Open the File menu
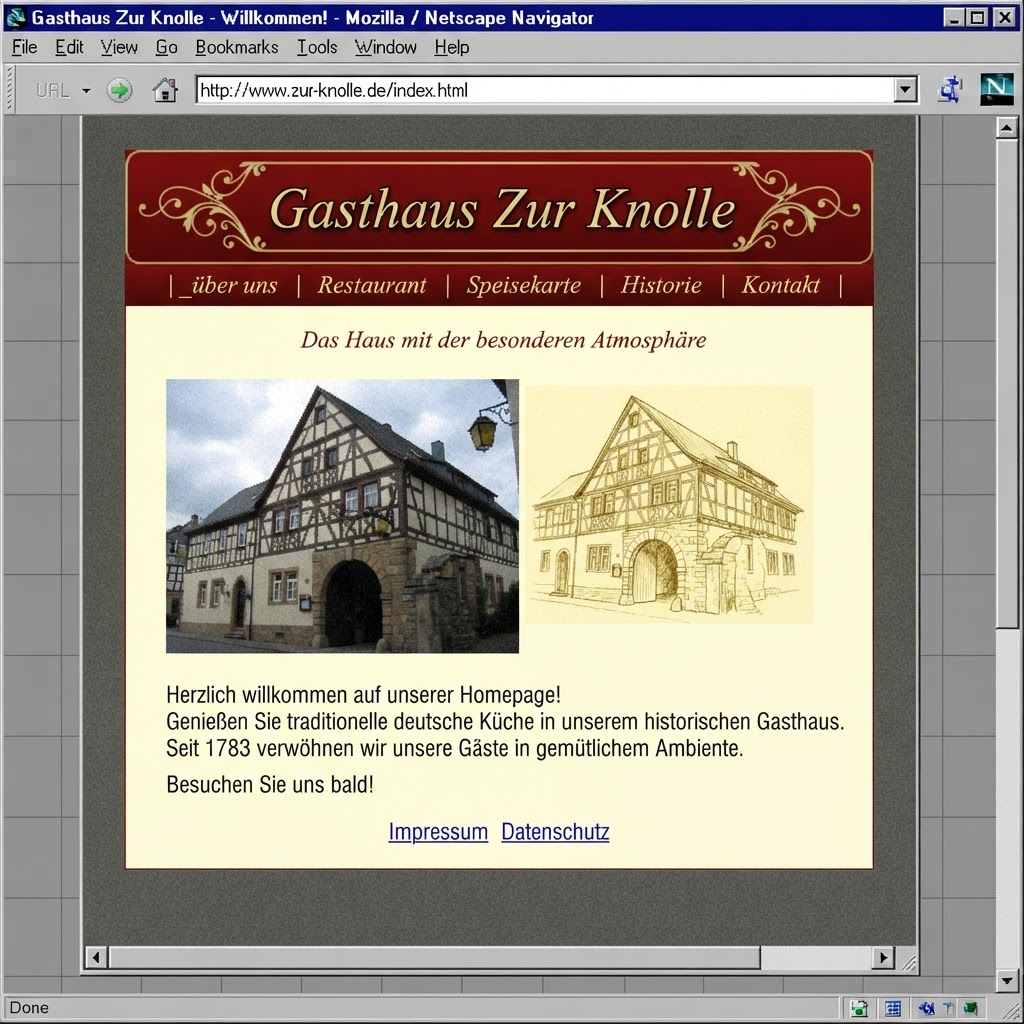The image size is (1024, 1024). coord(24,48)
